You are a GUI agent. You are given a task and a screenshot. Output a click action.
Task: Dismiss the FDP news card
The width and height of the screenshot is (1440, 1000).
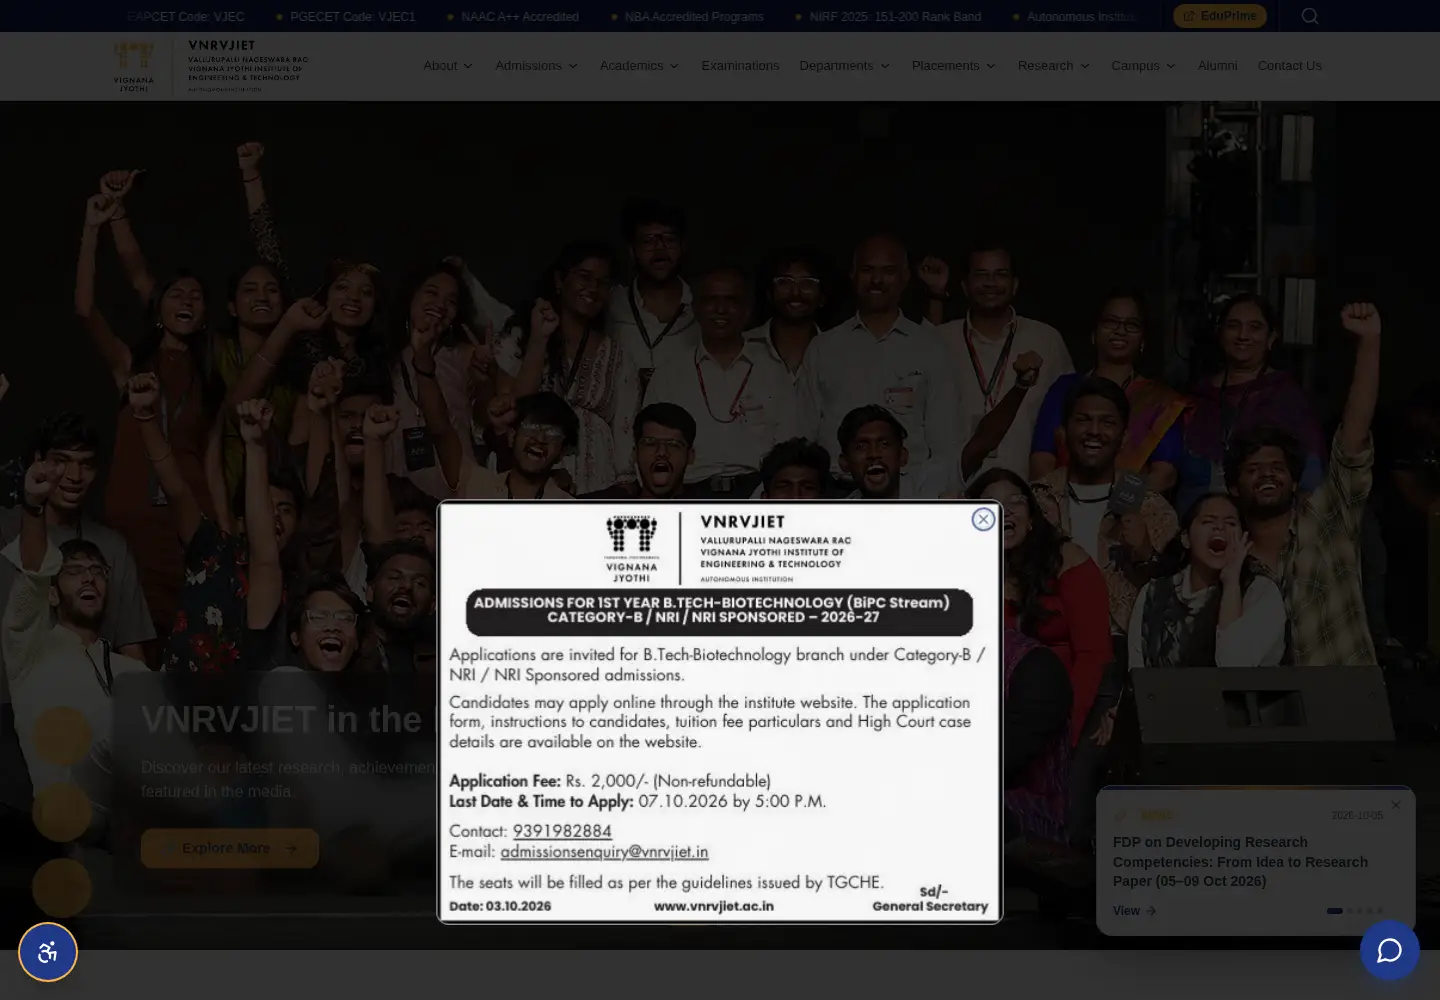tap(1396, 805)
